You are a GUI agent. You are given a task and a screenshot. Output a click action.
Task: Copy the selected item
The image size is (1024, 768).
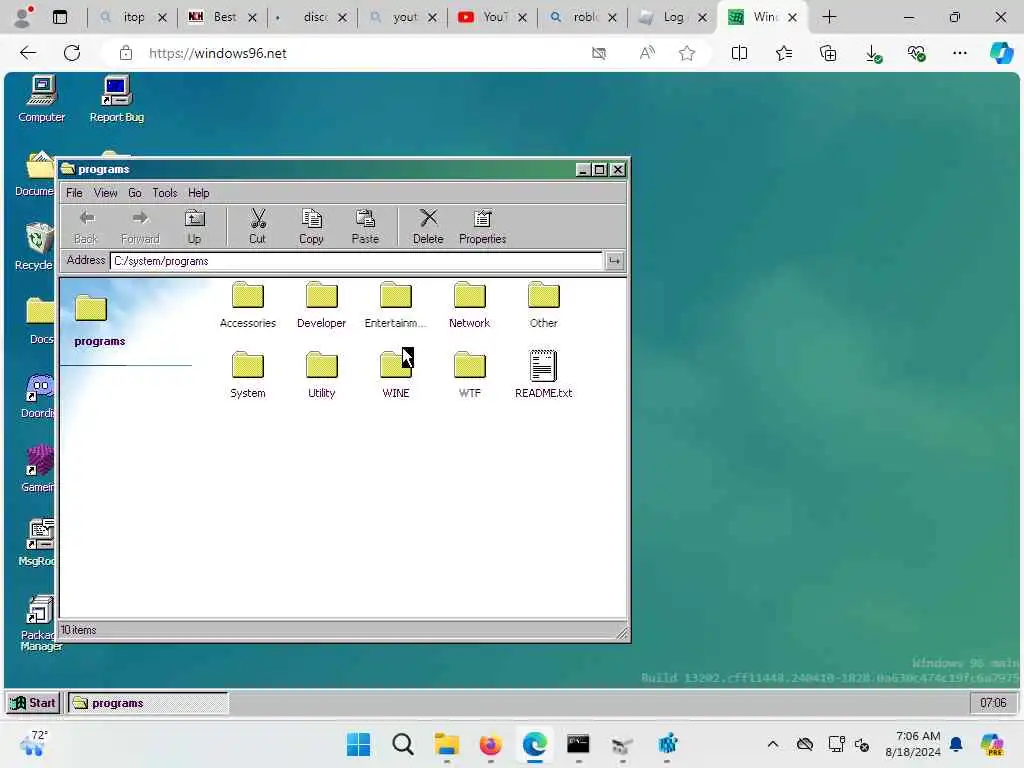[x=311, y=227]
